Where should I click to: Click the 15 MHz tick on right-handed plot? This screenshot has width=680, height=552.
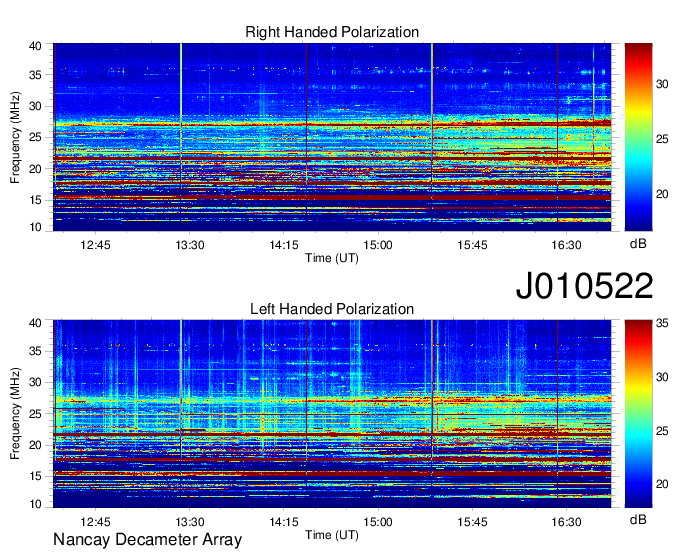click(35, 200)
